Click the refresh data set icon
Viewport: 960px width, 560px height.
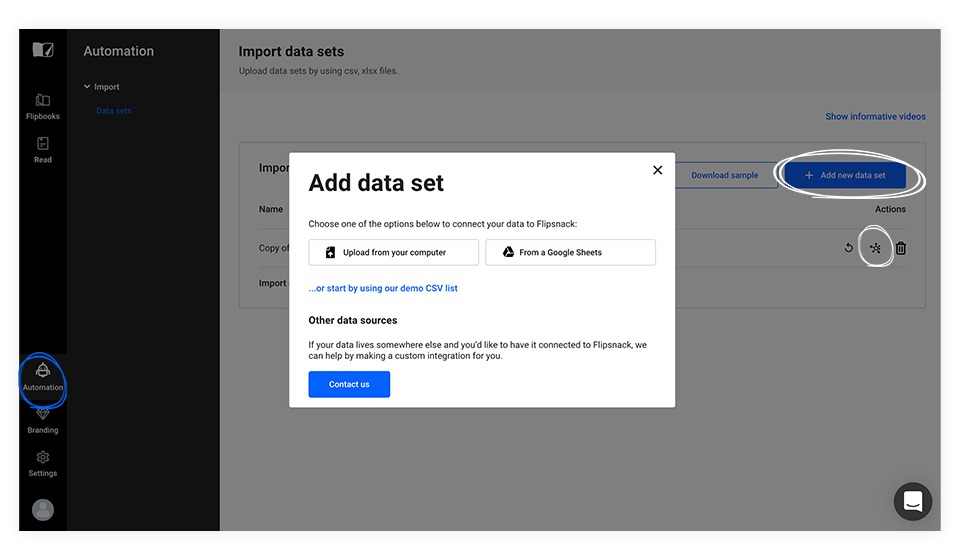tap(848, 248)
